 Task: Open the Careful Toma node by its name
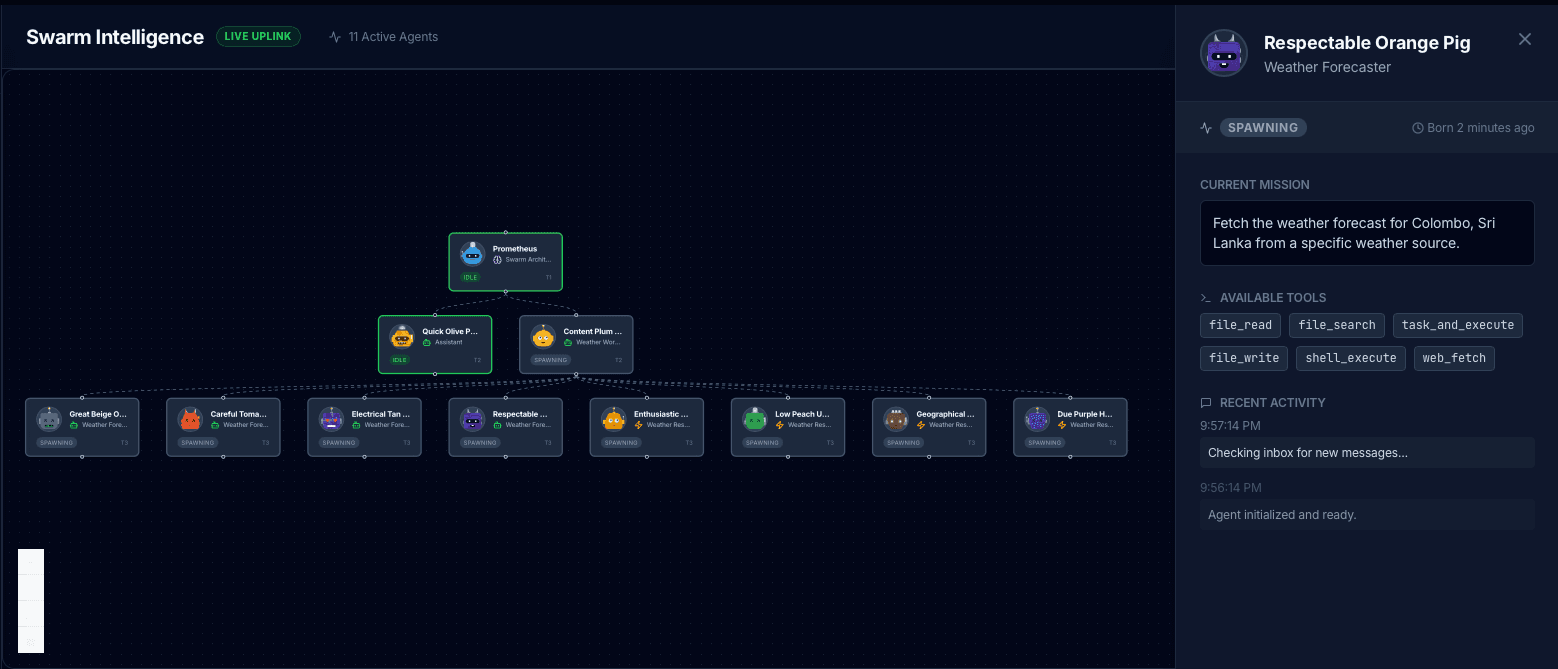239,414
